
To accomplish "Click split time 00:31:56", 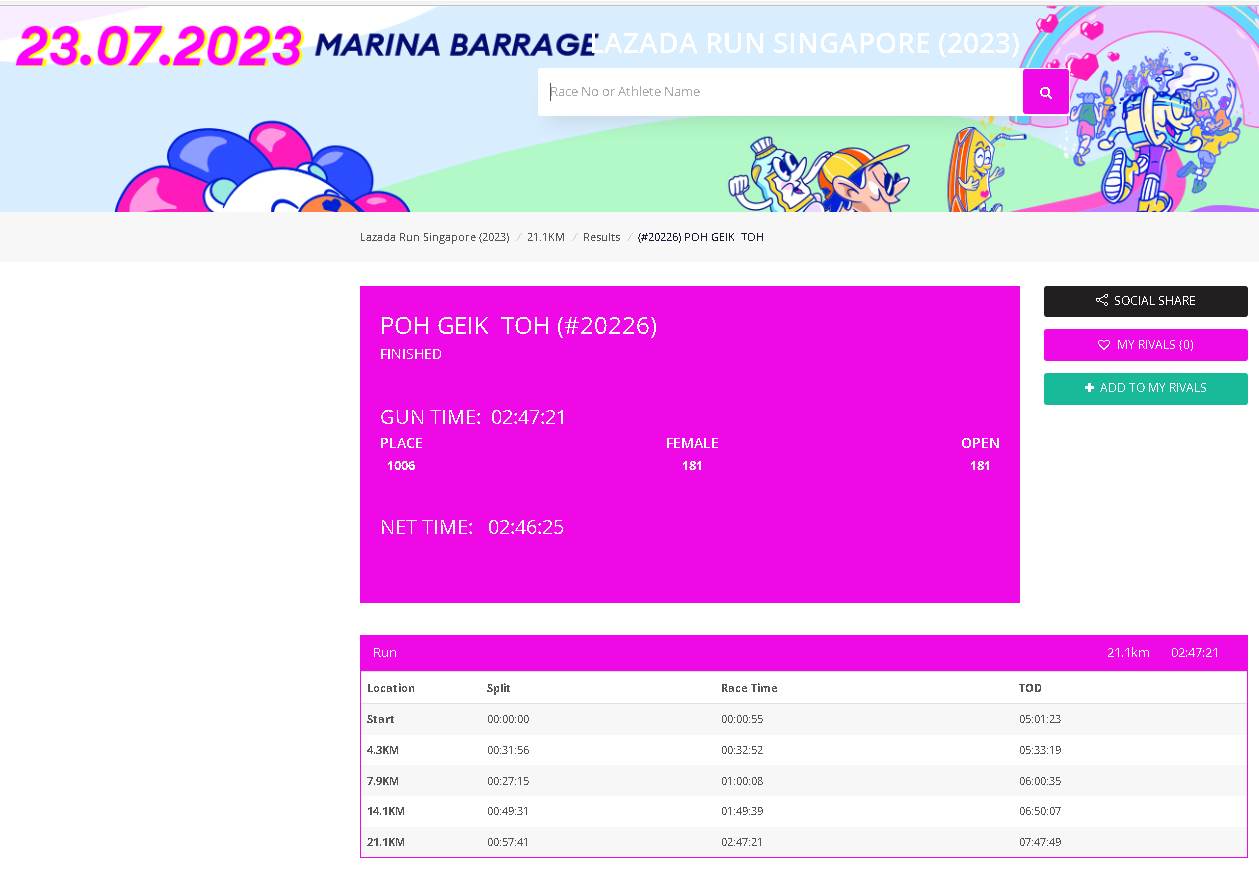I will click(x=508, y=750).
